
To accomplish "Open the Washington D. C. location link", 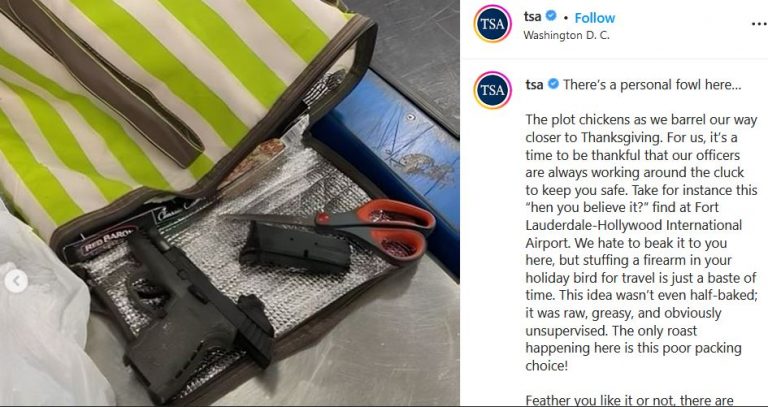I will (x=566, y=35).
